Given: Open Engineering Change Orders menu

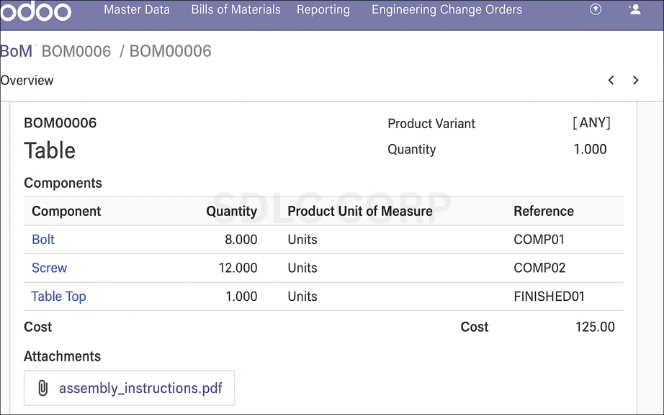Looking at the screenshot, I should pos(447,9).
